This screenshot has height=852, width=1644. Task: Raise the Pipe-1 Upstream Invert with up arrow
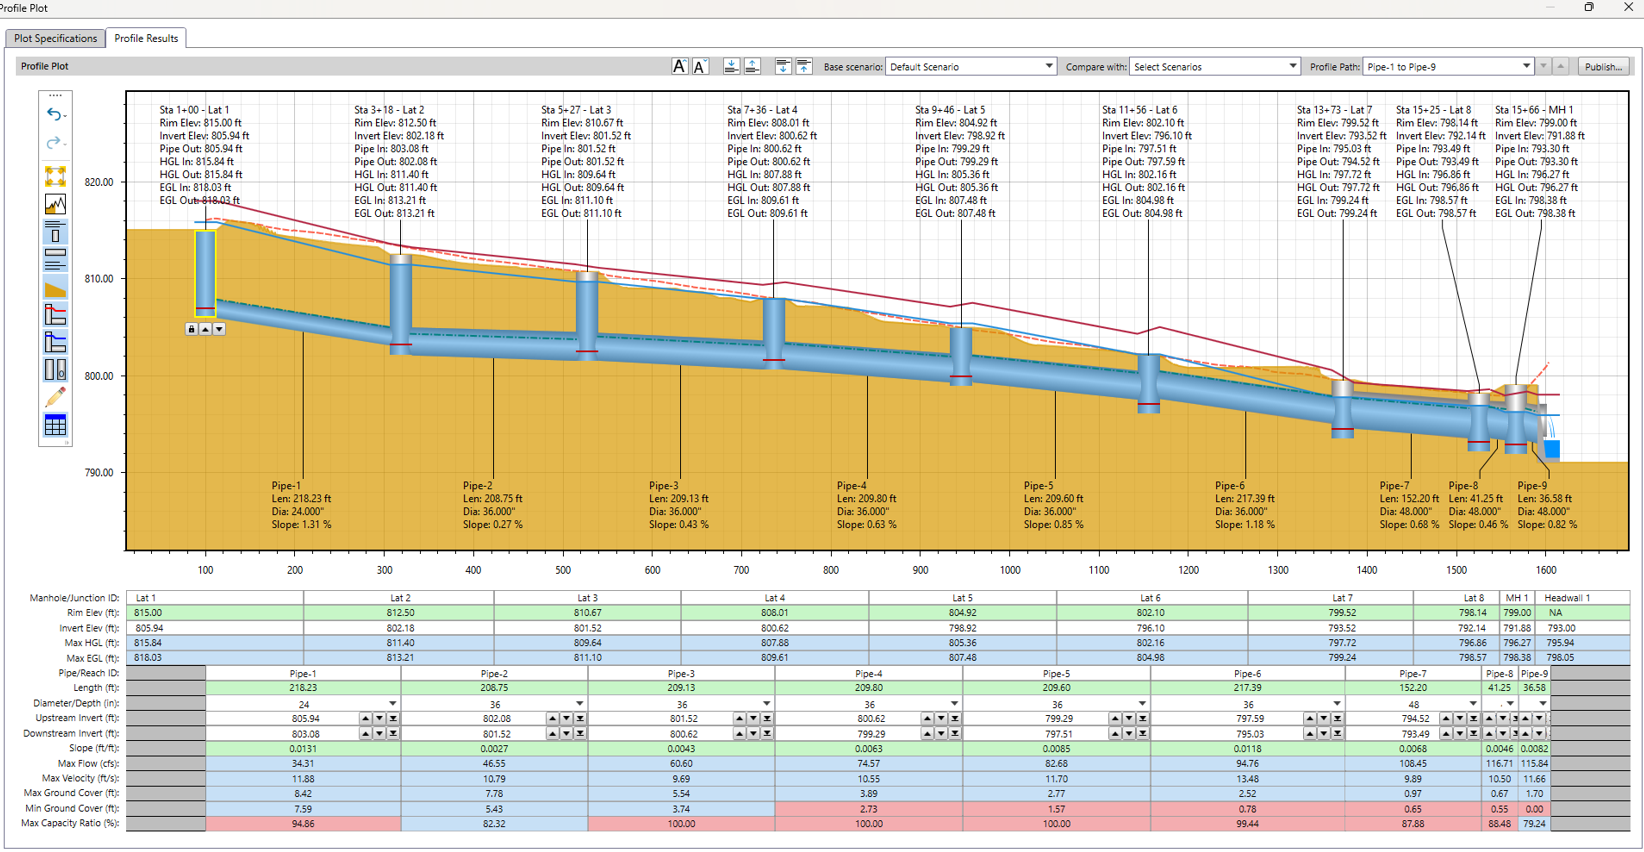(366, 719)
